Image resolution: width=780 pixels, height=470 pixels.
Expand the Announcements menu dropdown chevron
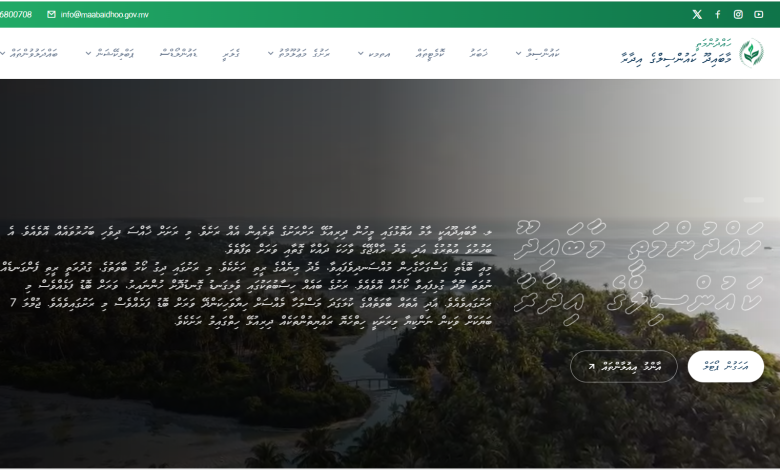[361, 53]
